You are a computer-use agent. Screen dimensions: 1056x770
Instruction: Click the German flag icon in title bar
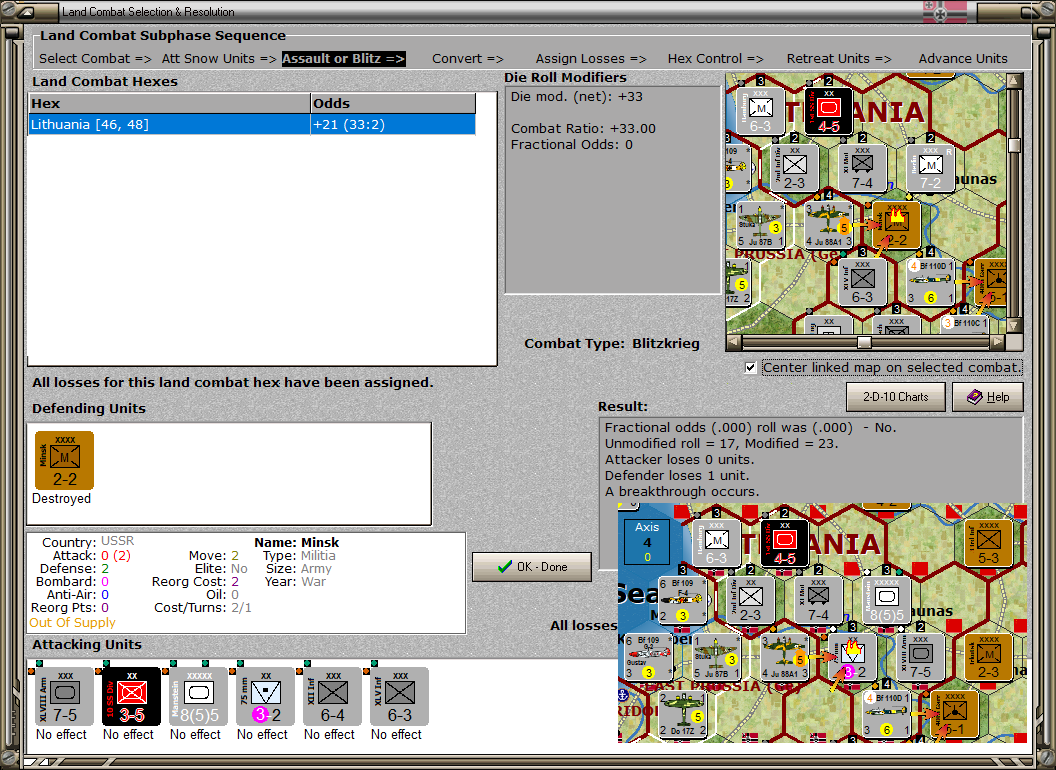point(944,11)
